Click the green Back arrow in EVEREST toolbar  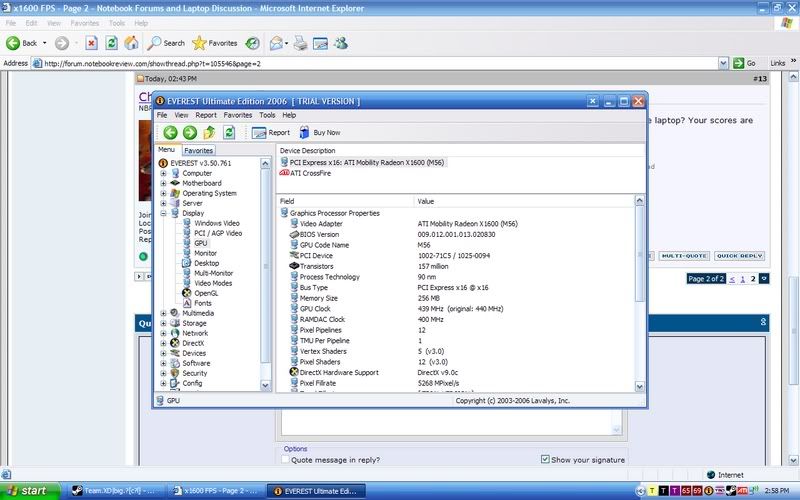point(170,132)
